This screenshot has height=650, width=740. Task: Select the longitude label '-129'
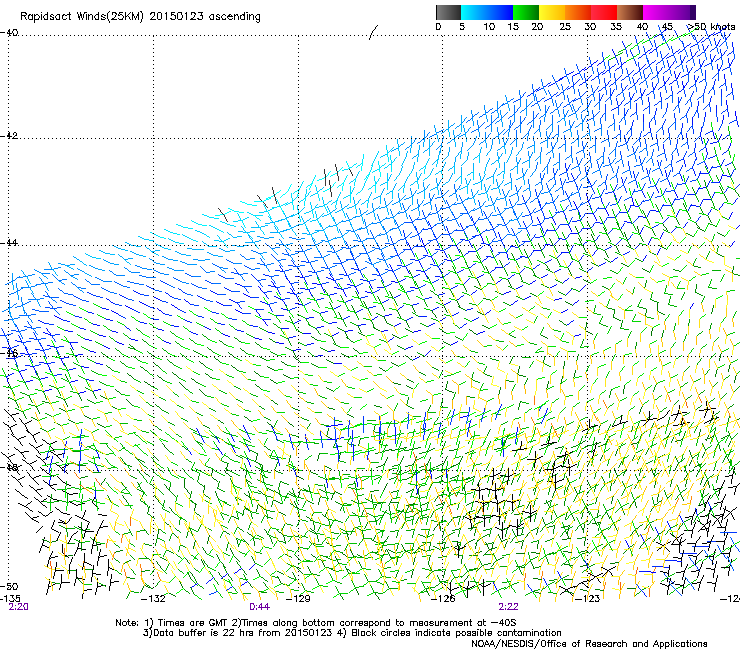coord(298,599)
